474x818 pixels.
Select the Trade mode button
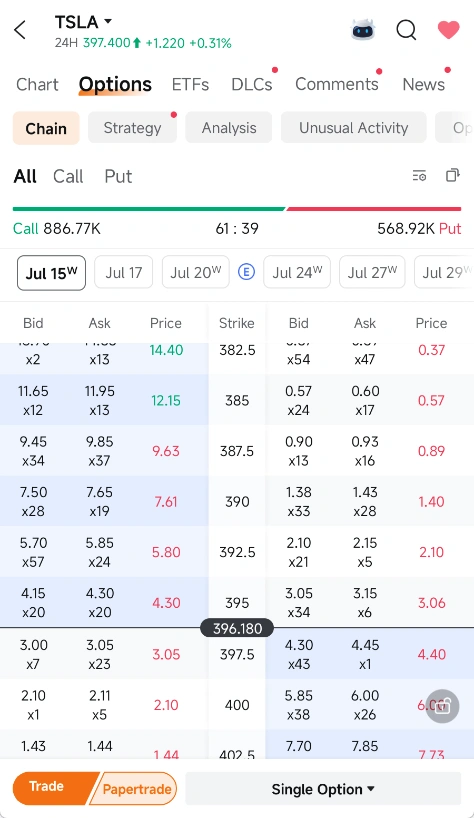coord(52,788)
